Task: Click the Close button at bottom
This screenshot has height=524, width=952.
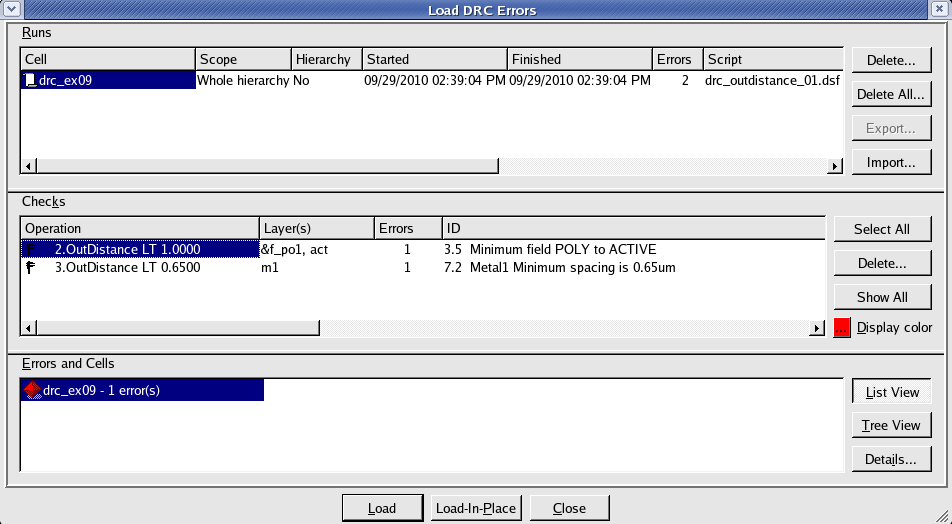Action: (569, 508)
